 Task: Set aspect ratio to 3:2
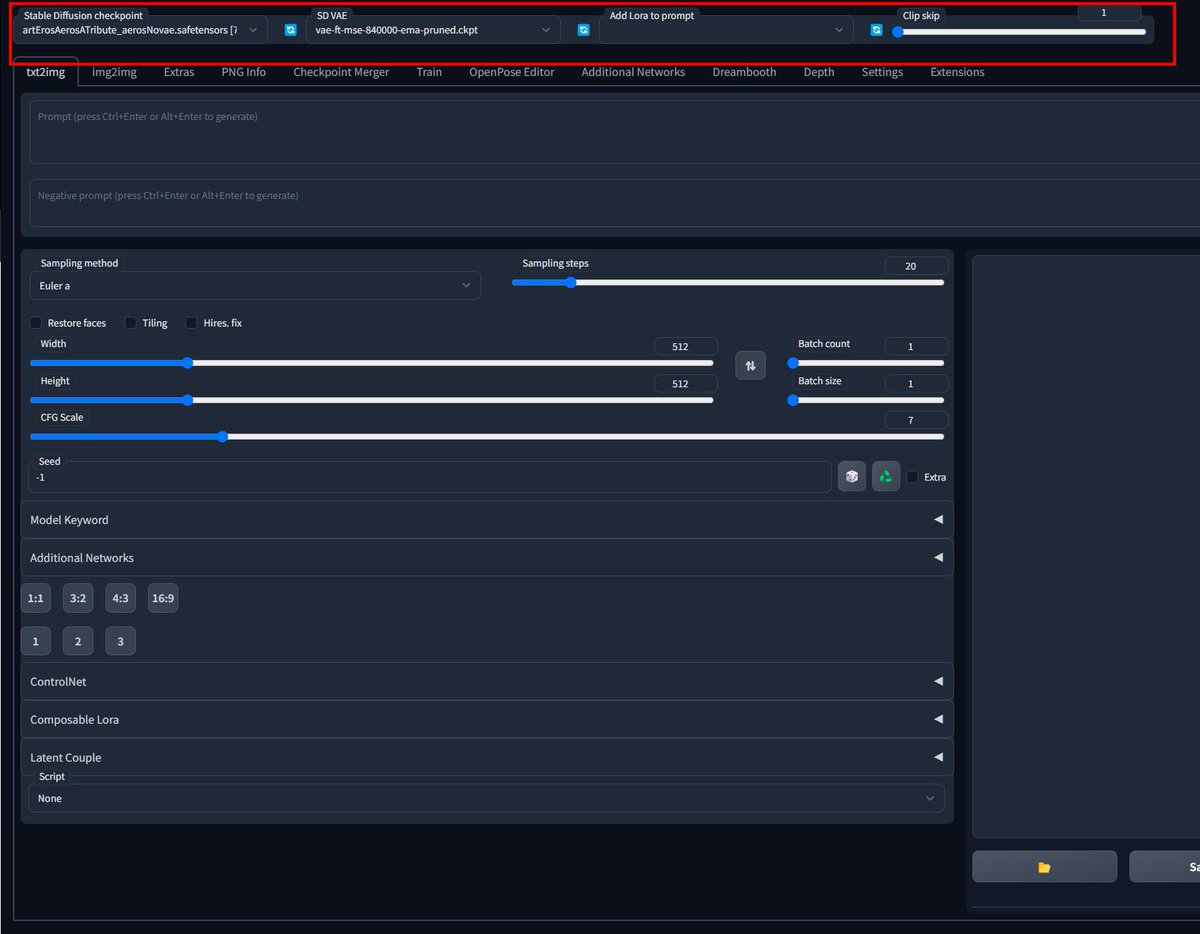78,598
